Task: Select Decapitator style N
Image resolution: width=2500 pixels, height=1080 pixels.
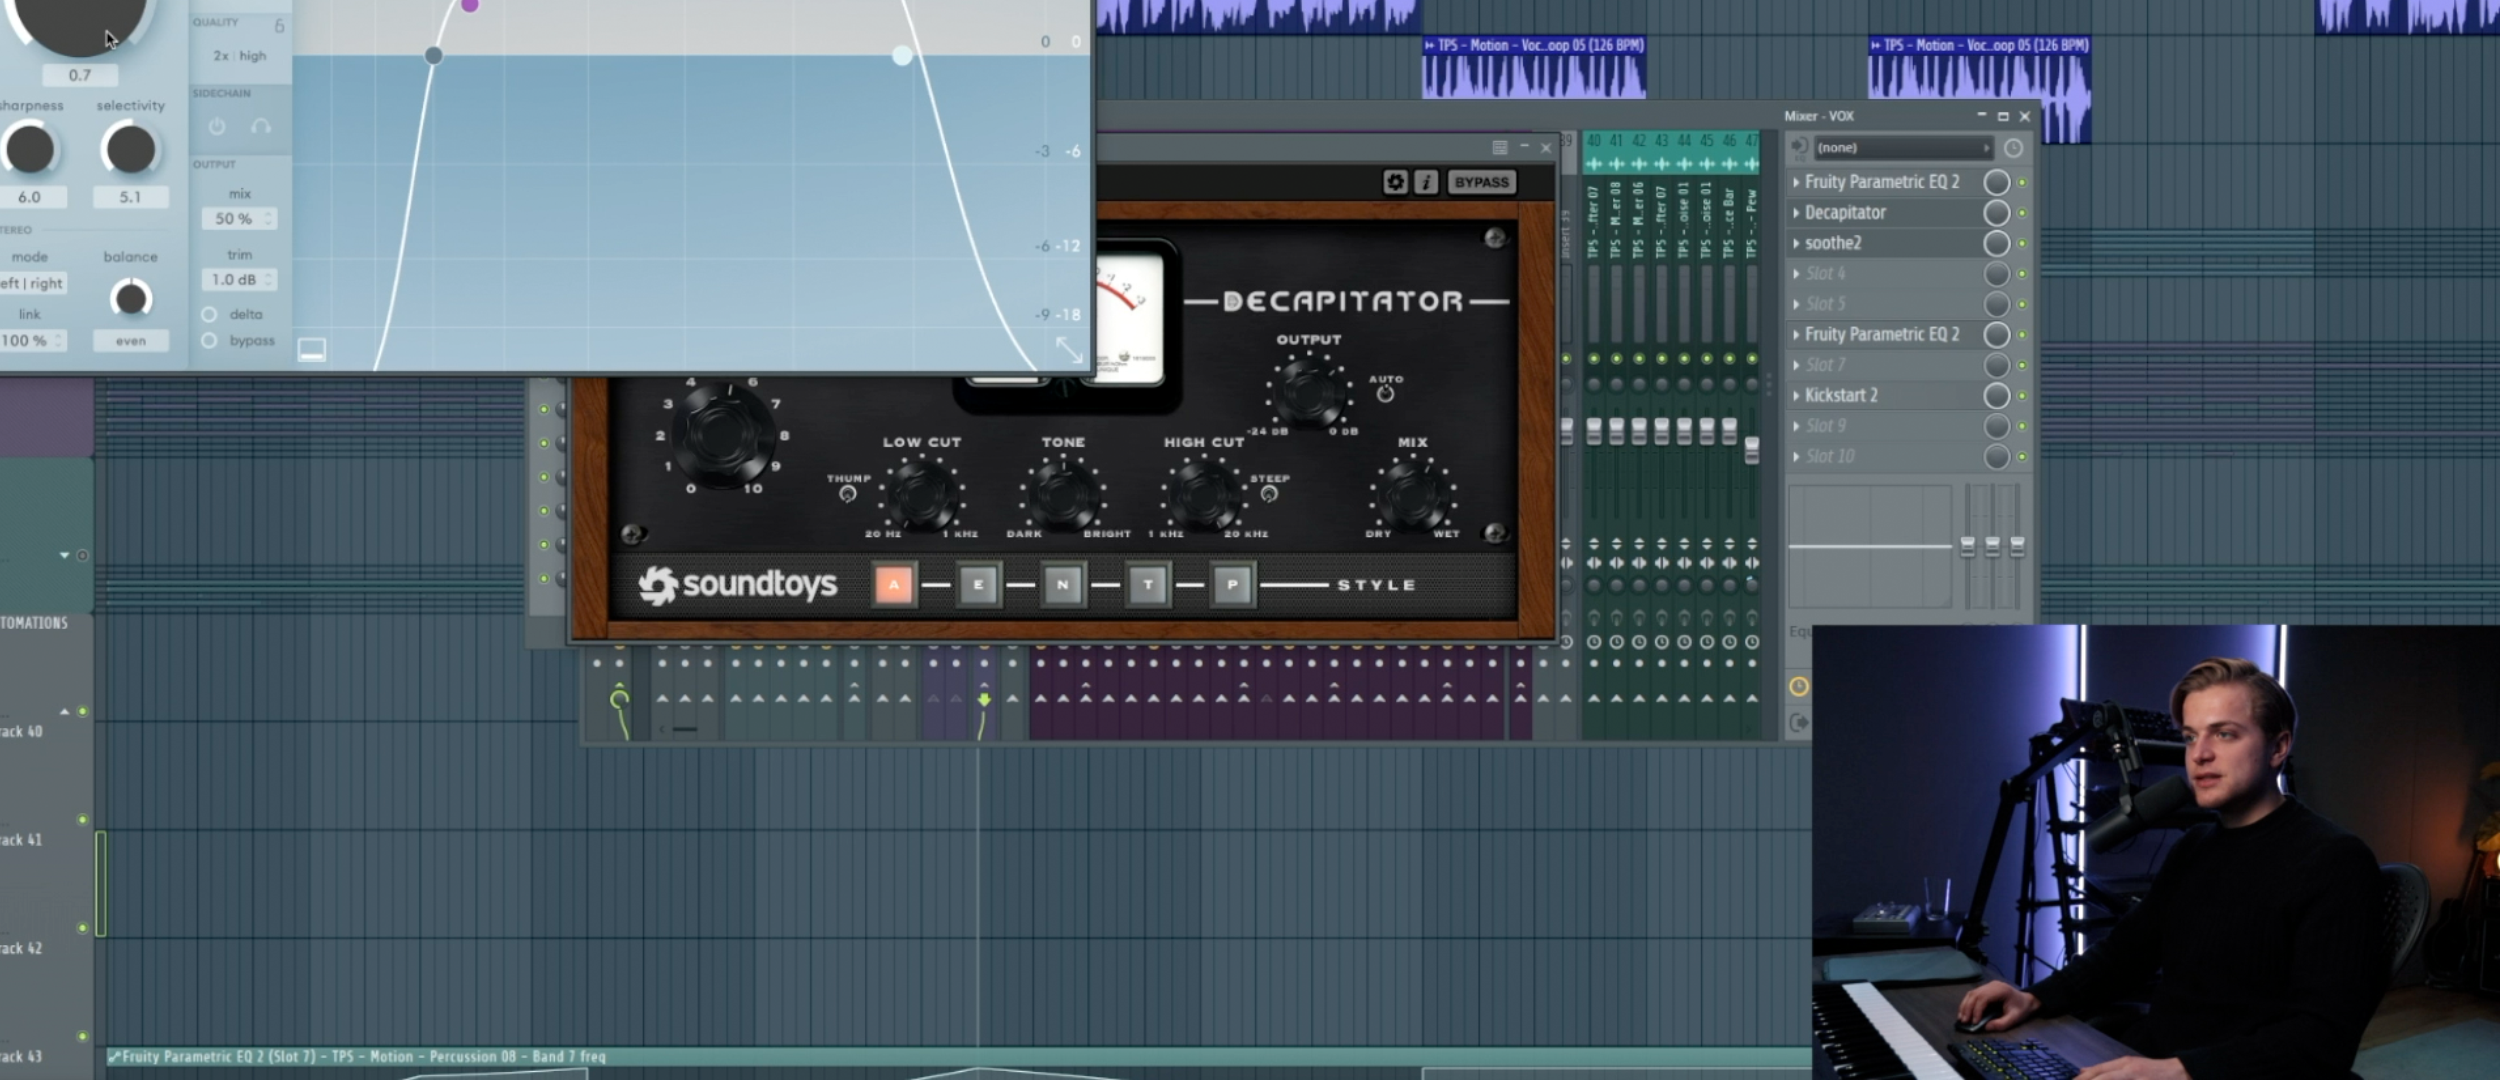Action: tap(1062, 585)
